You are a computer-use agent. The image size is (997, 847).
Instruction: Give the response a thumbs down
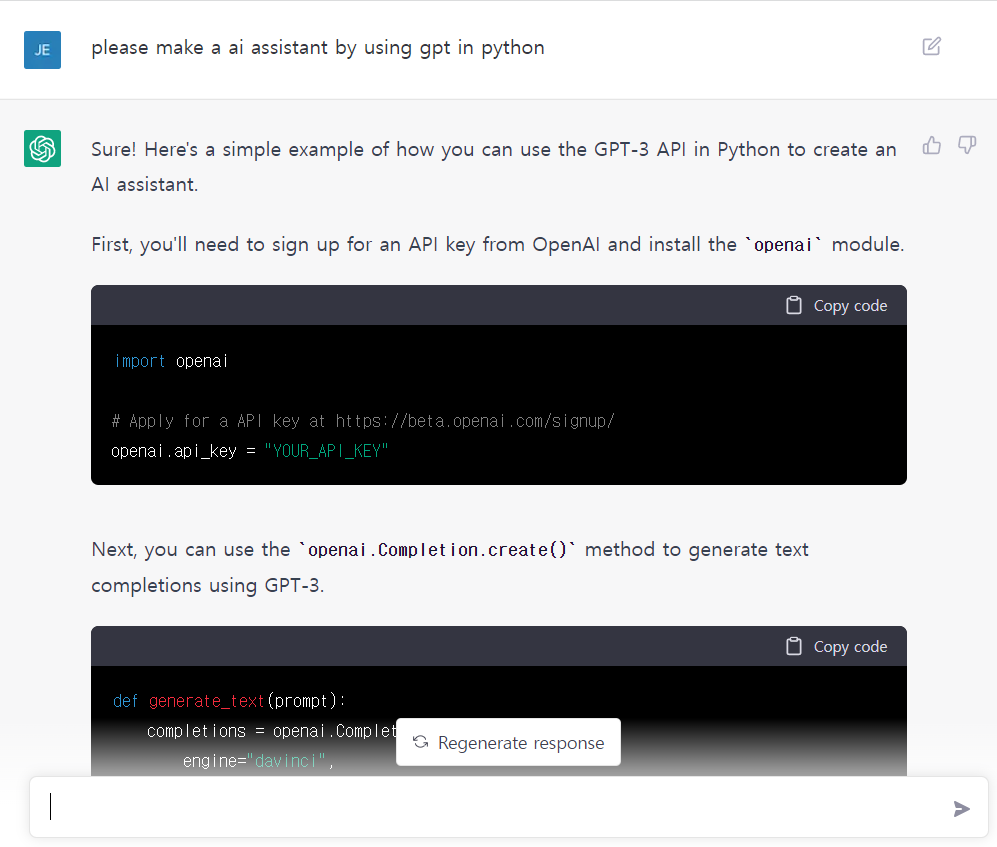point(967,146)
